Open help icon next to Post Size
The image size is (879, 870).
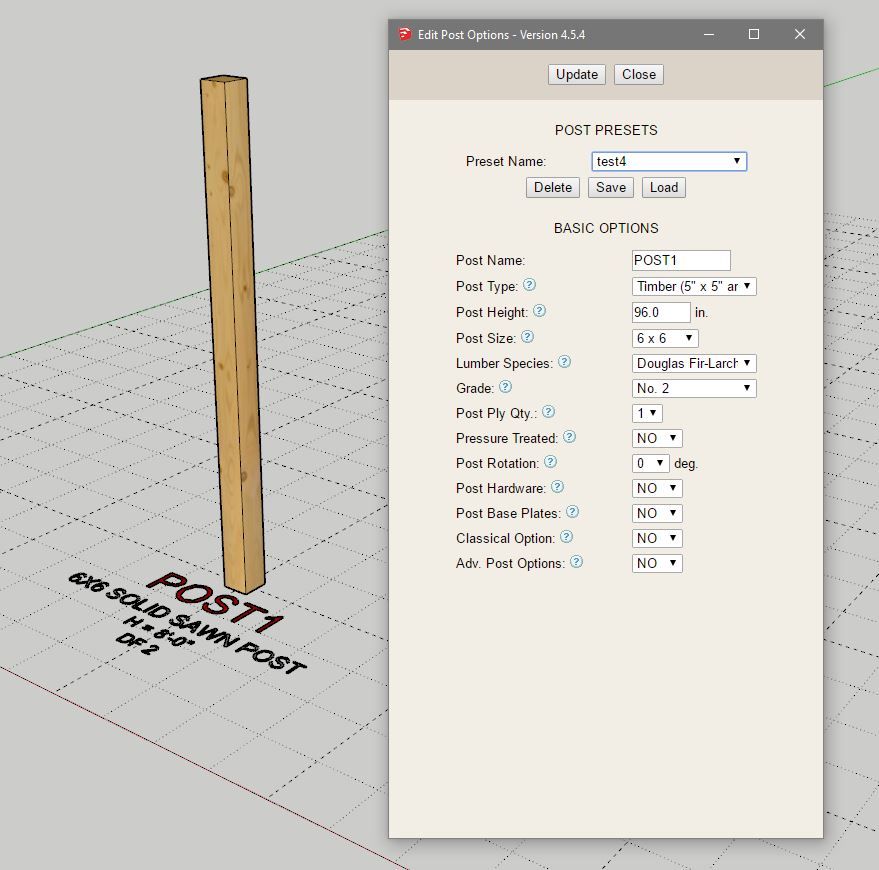pyautogui.click(x=528, y=336)
